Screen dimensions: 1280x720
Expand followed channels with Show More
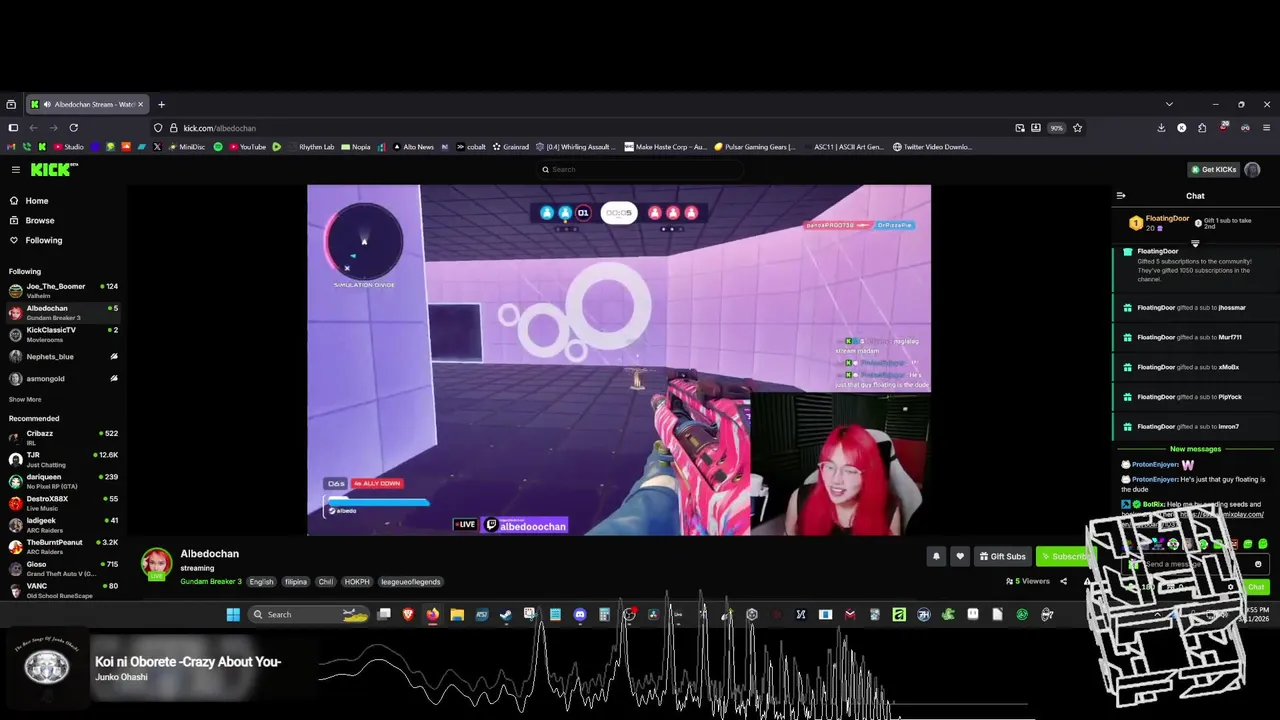tap(25, 399)
